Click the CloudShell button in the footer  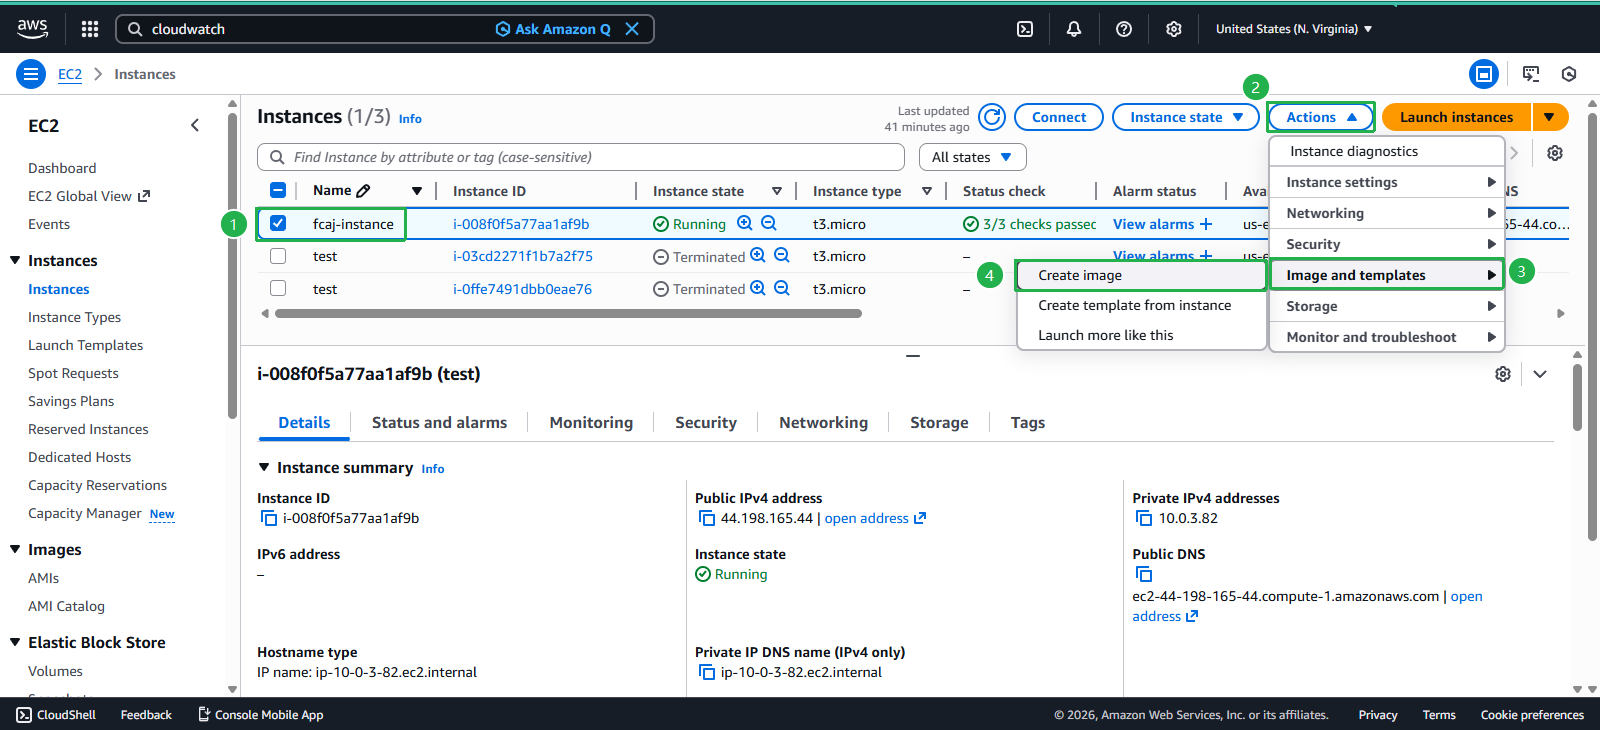click(x=56, y=715)
